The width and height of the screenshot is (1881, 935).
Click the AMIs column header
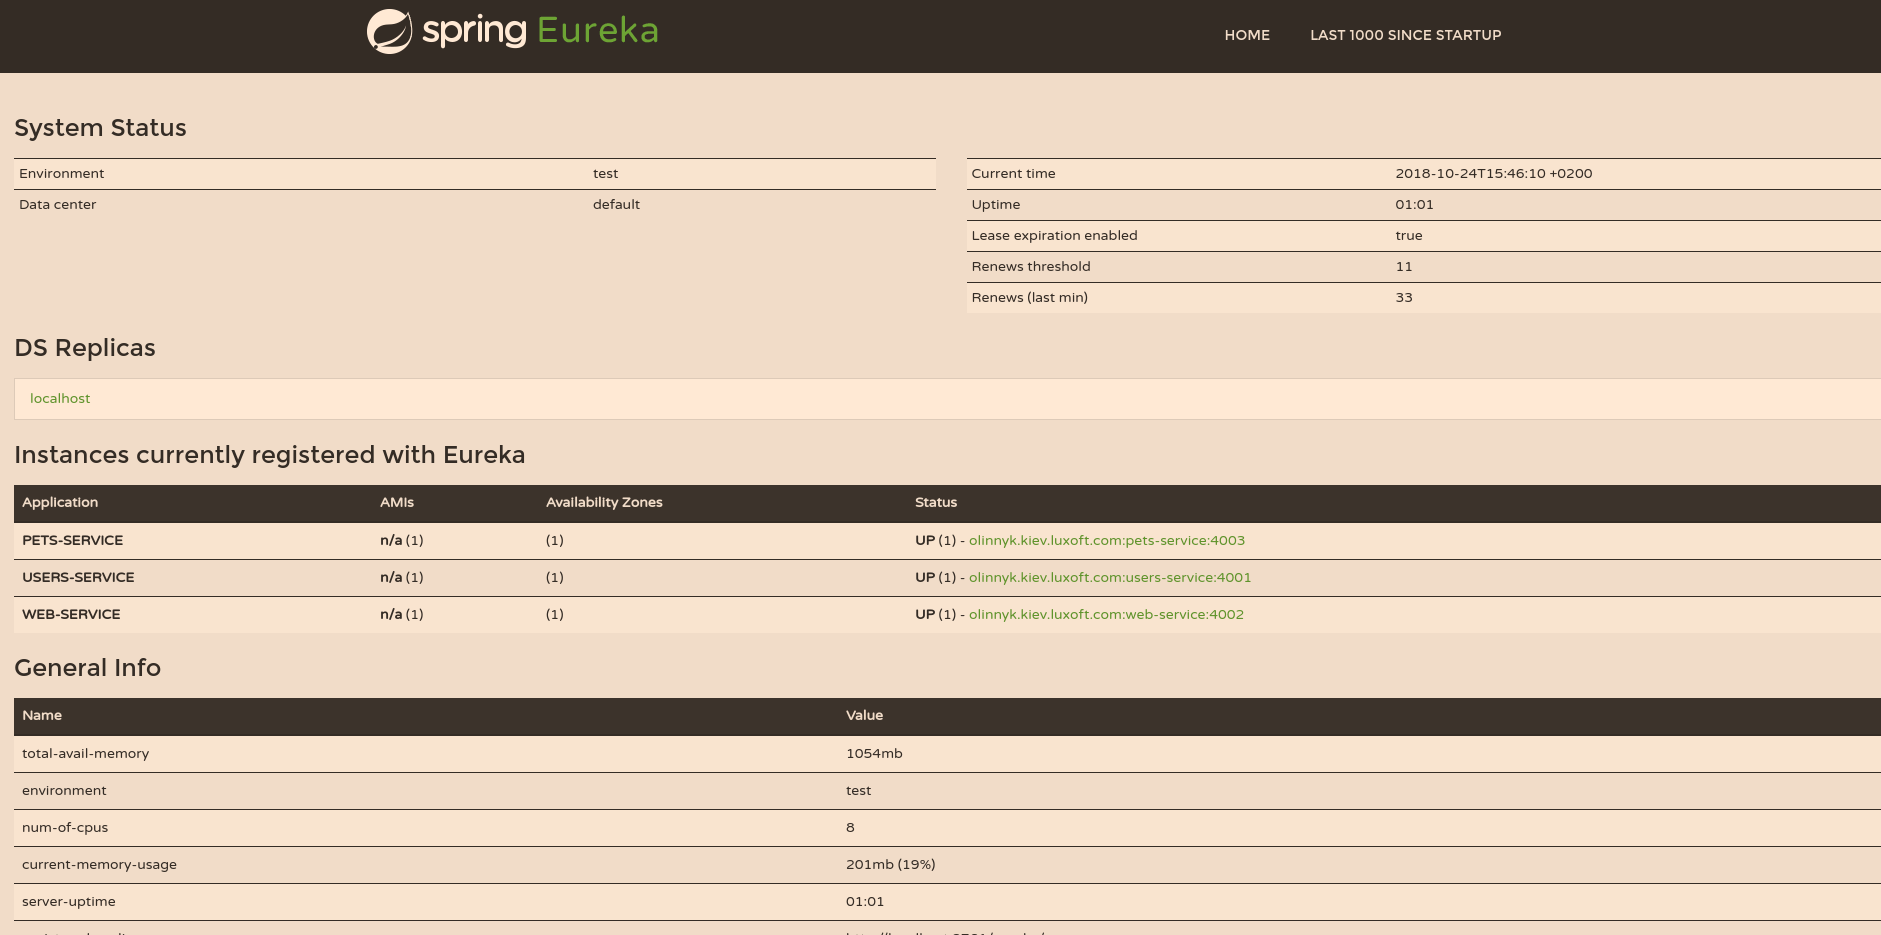396,502
